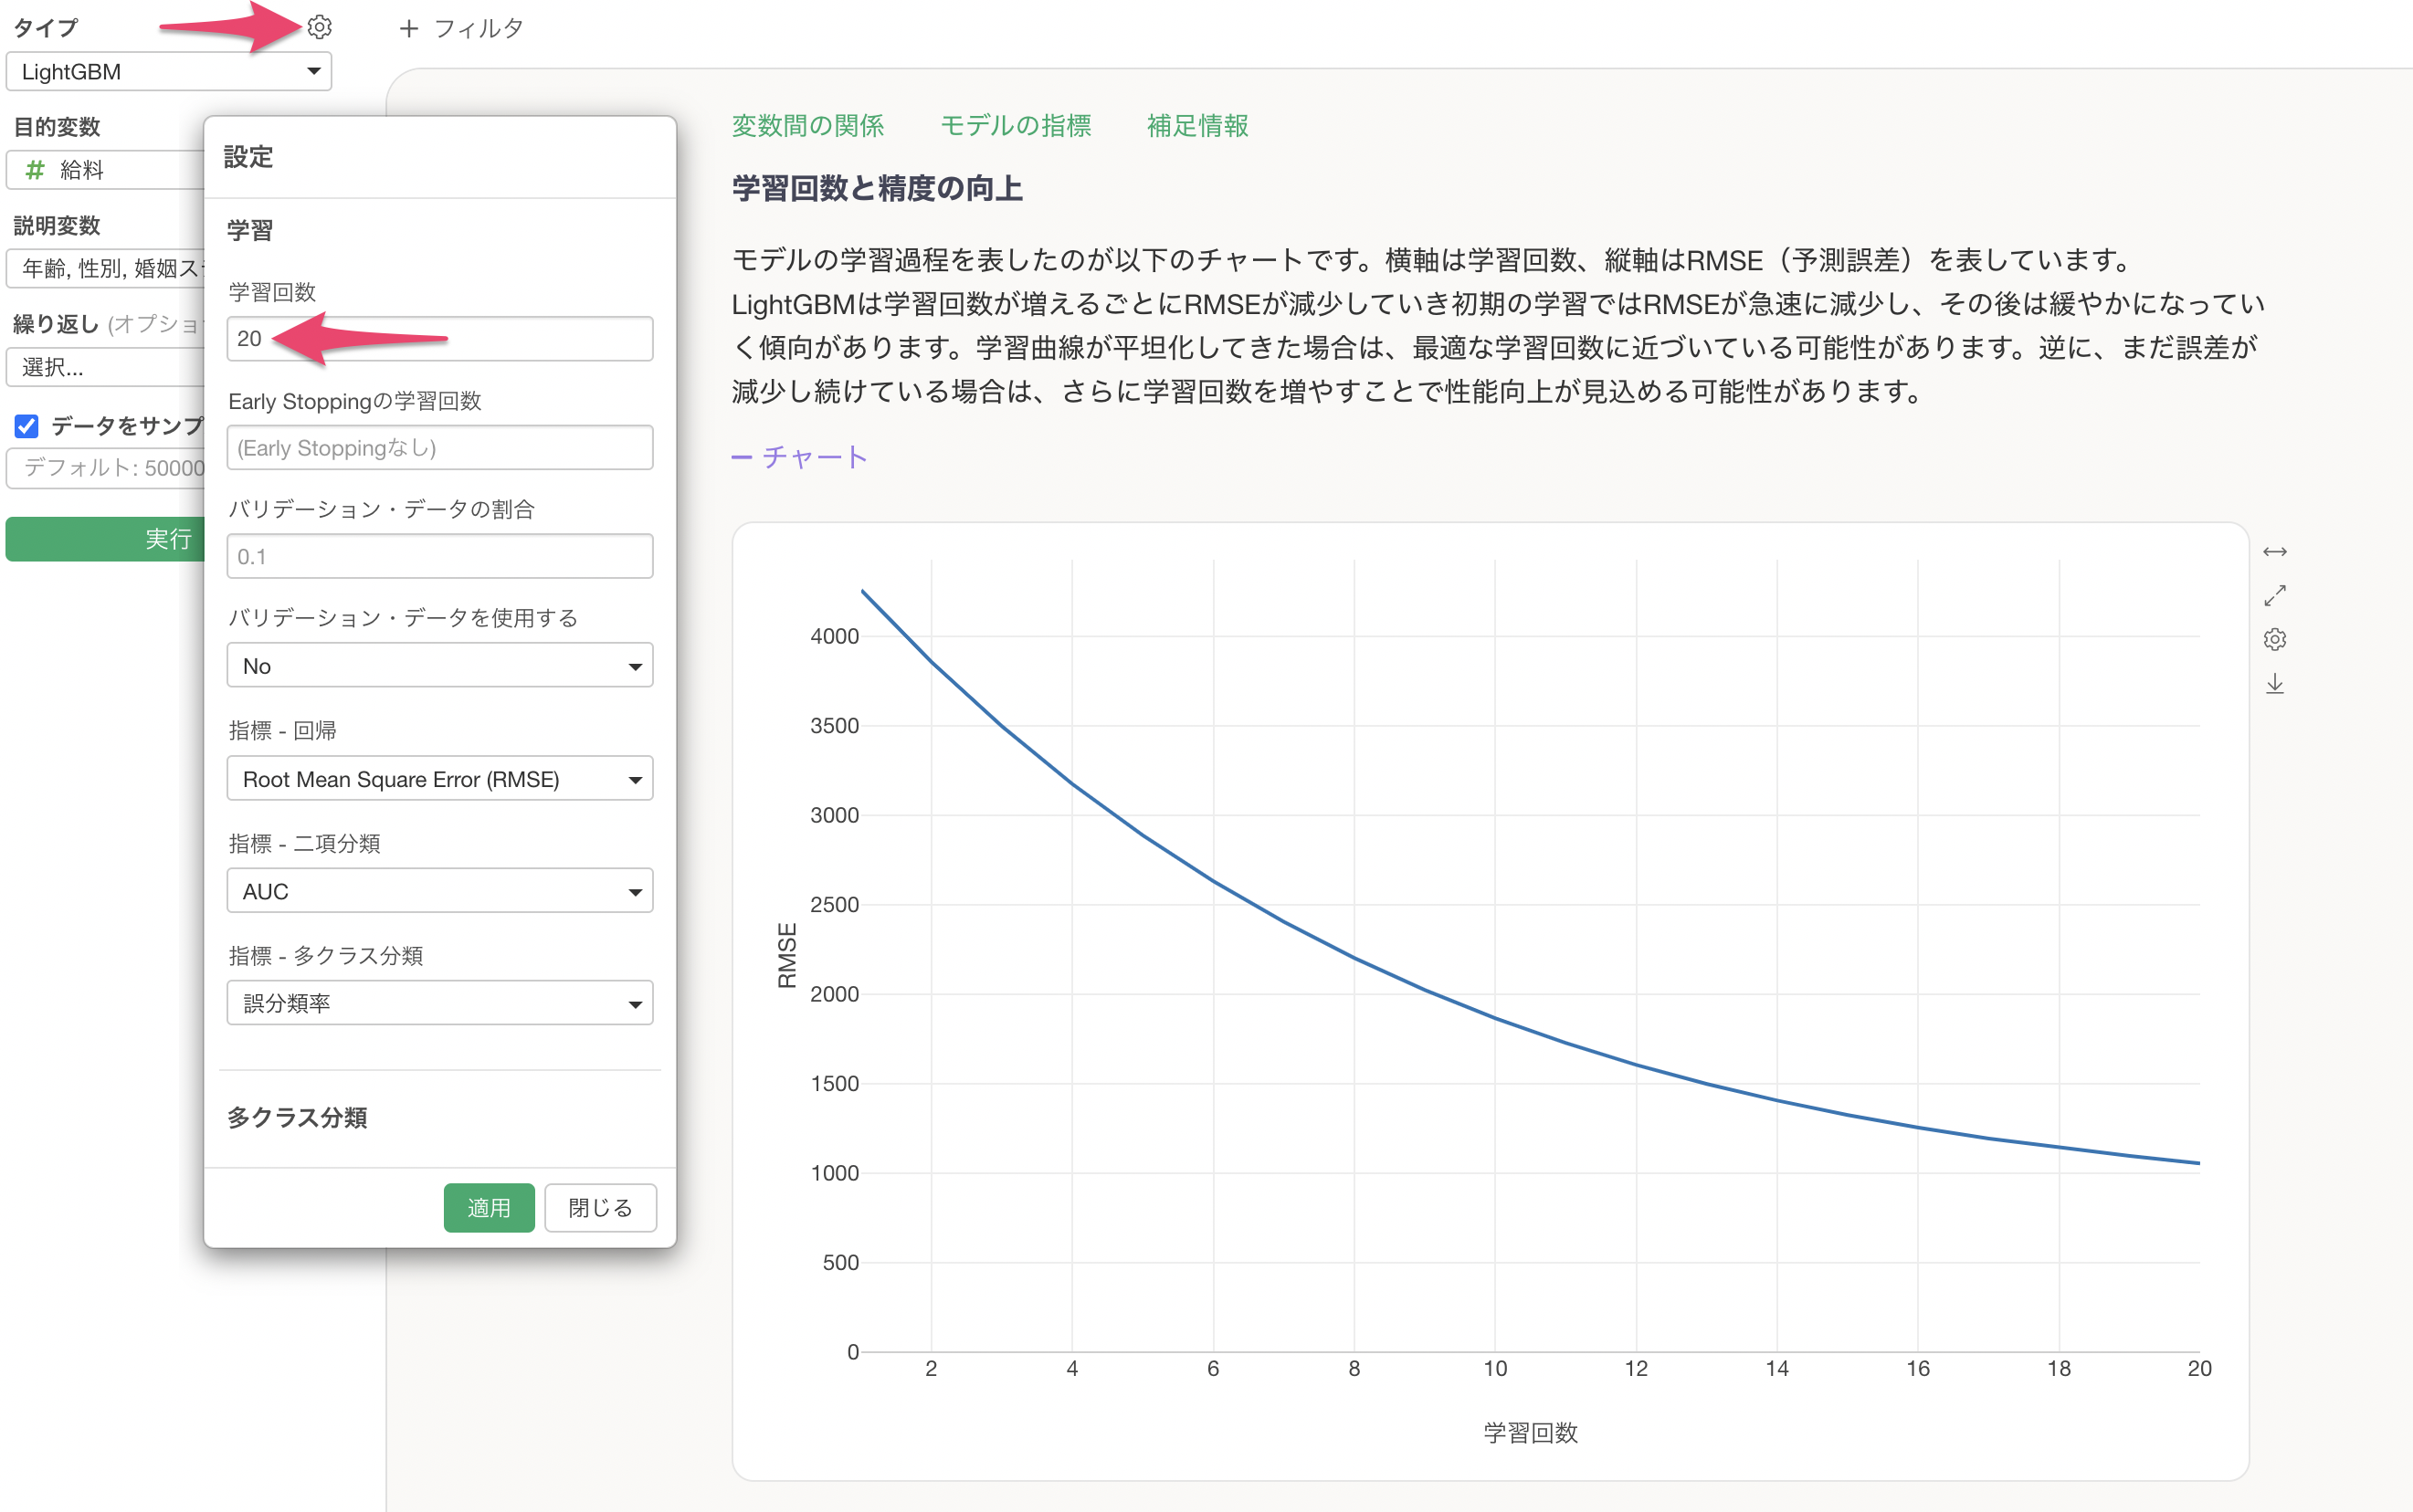
Task: Click the green hash icon beside 給料
Action: [x=35, y=170]
